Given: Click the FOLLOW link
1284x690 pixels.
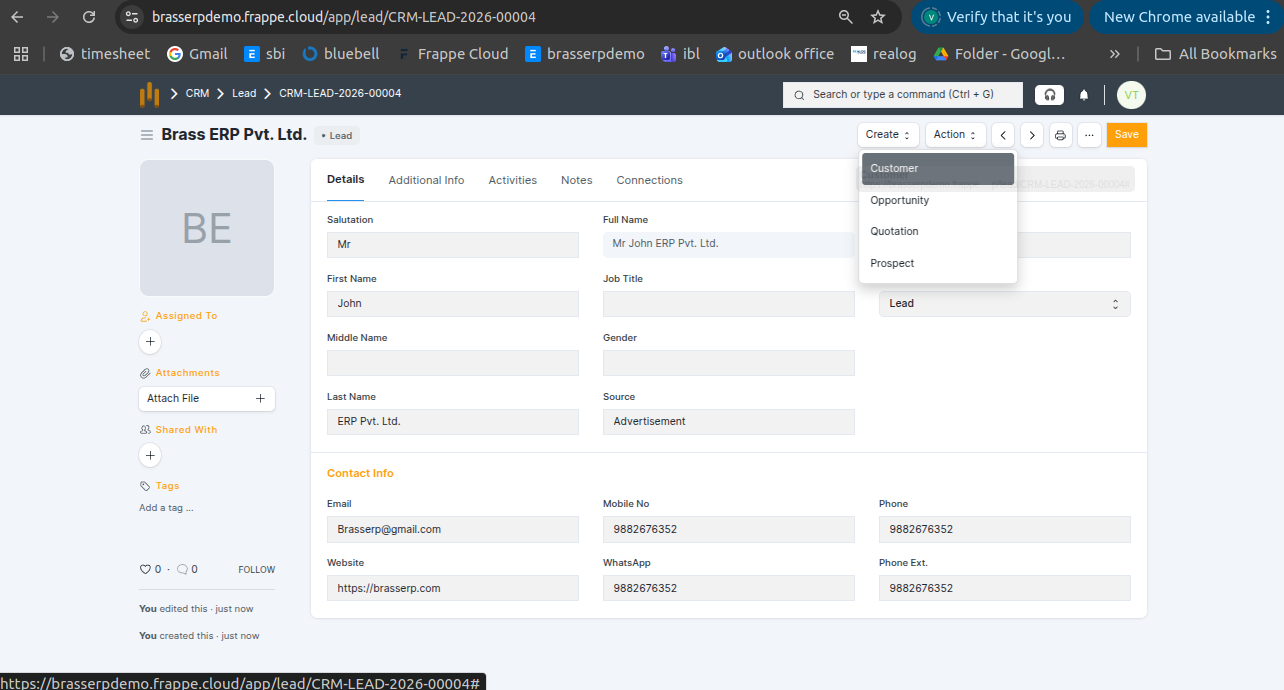Looking at the screenshot, I should pos(256,569).
